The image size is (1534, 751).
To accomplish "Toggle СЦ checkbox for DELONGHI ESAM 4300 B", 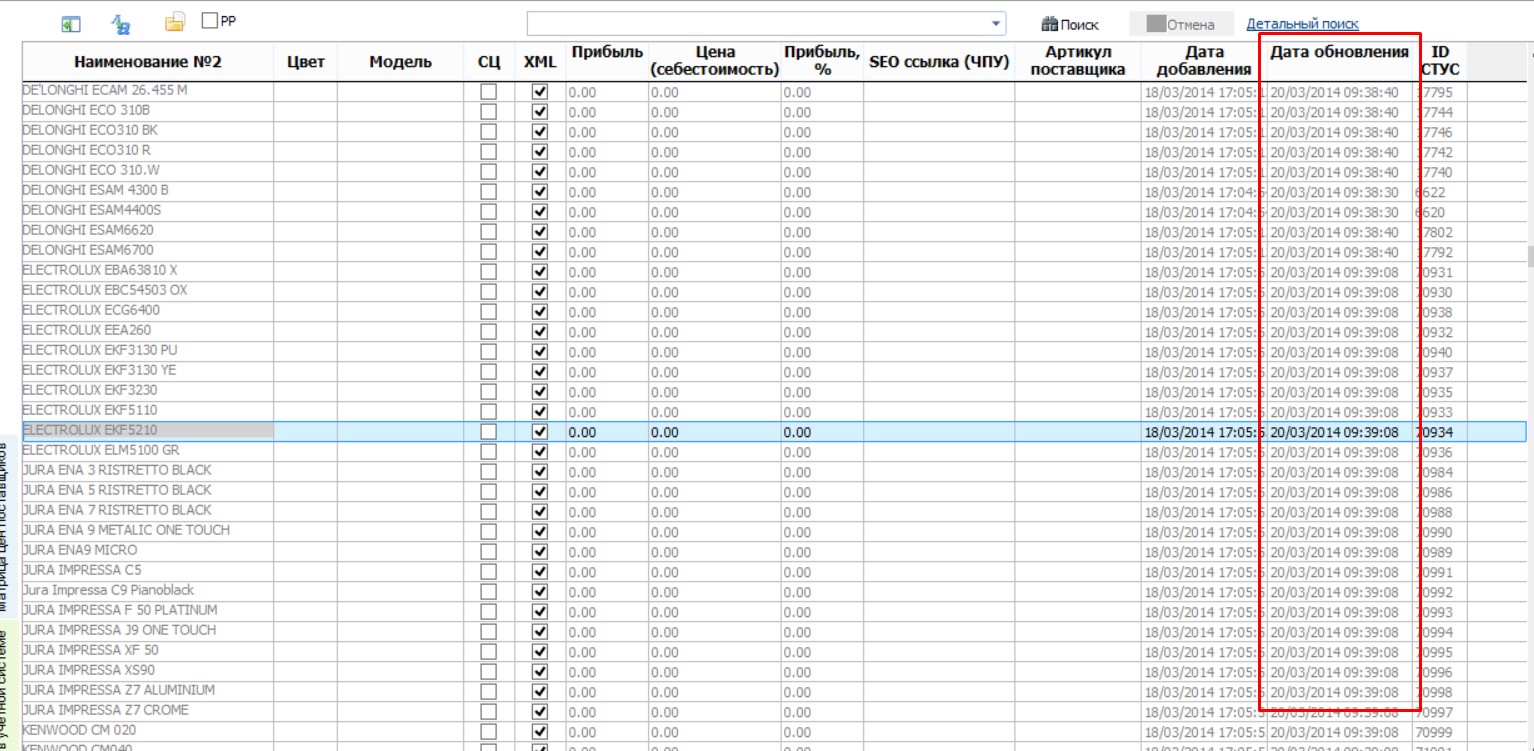I will pos(488,192).
